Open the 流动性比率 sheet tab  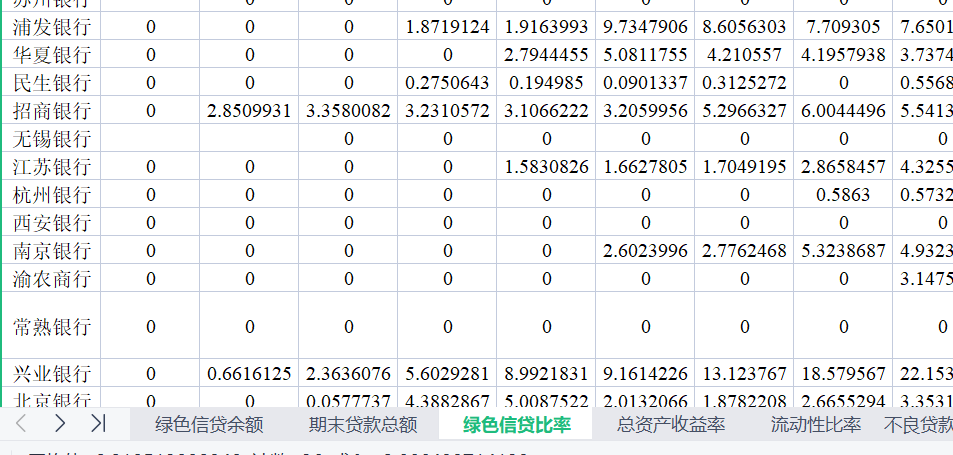(x=816, y=424)
